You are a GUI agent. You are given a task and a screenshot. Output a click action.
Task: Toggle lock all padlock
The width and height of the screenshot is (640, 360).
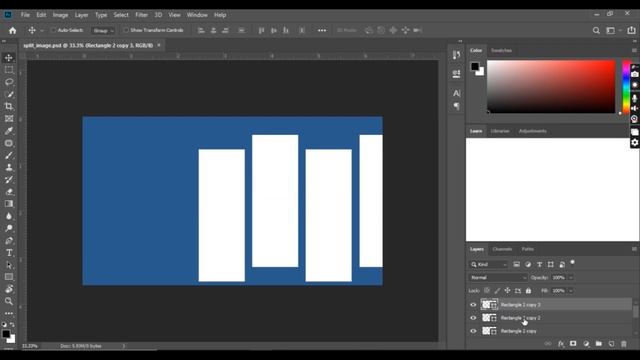pos(528,291)
